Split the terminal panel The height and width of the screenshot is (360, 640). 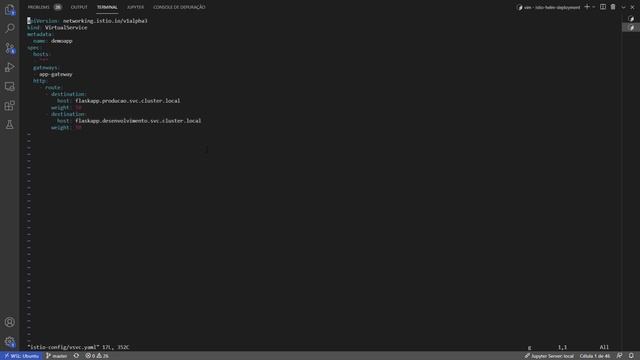(603, 7)
